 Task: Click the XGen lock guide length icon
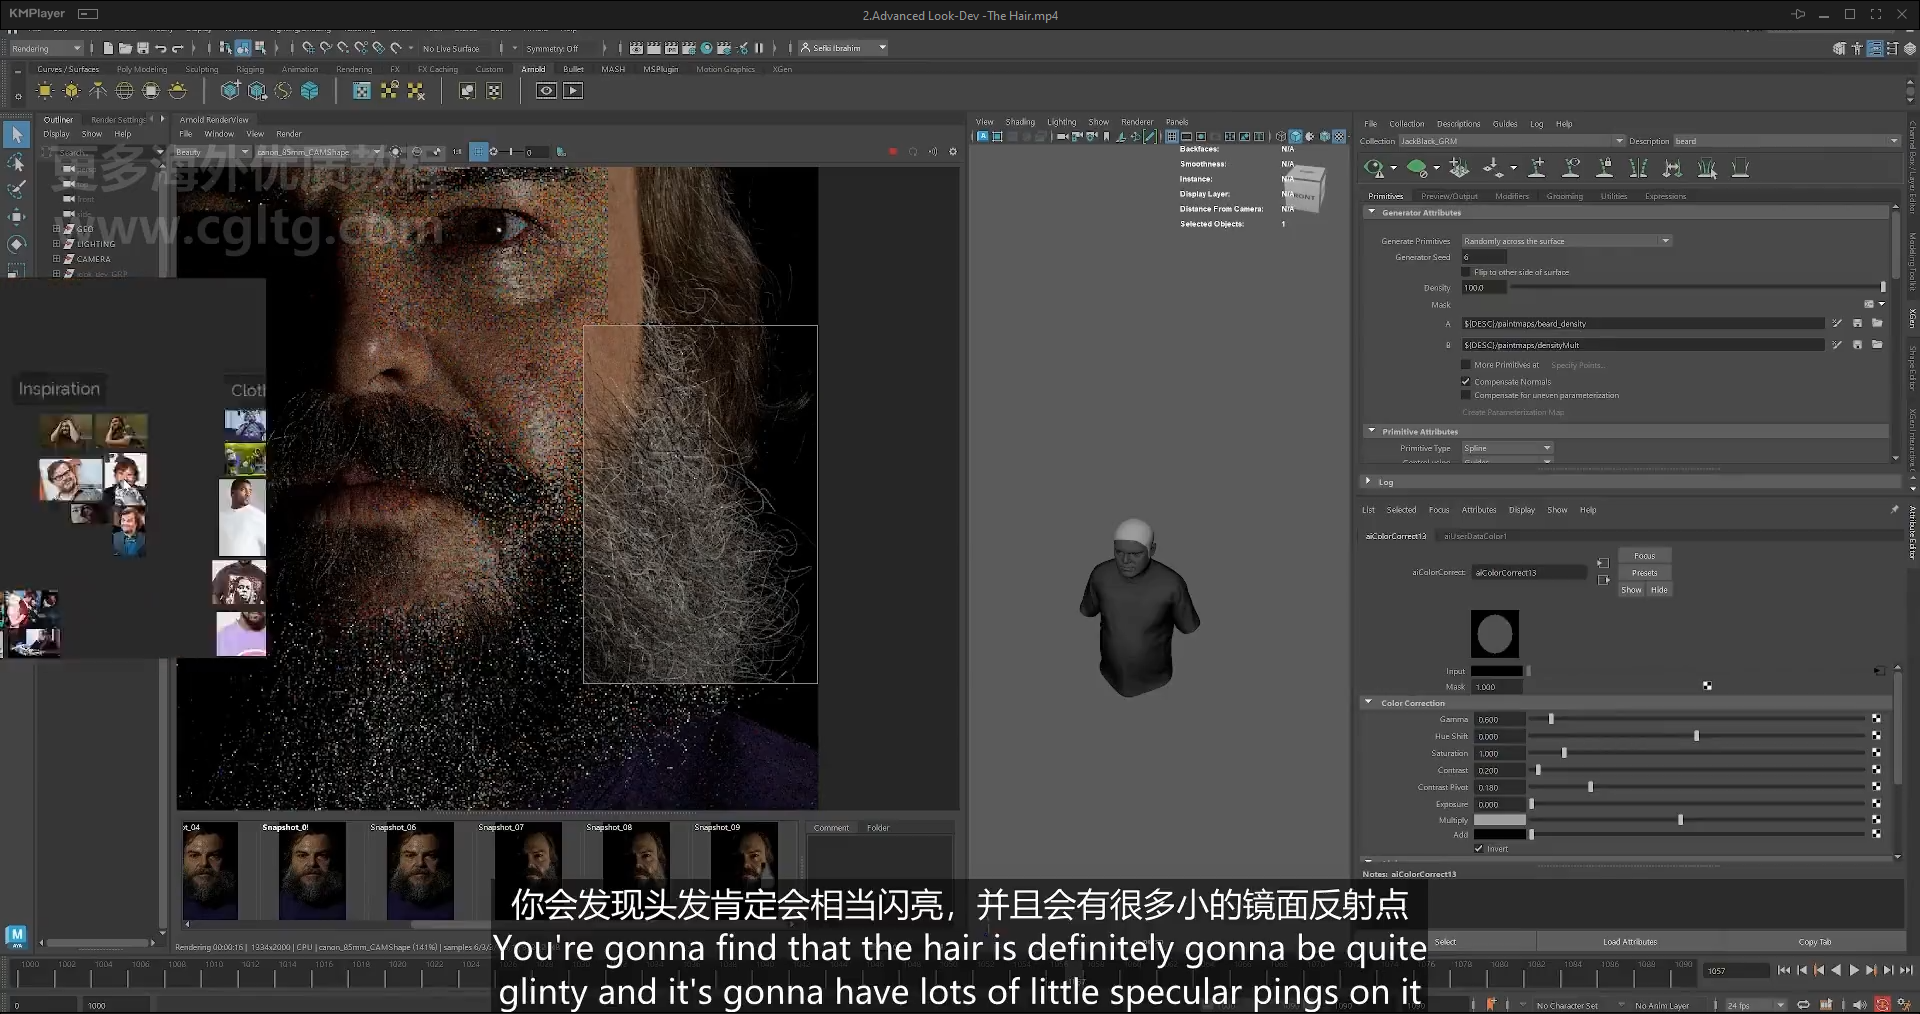tap(1605, 168)
